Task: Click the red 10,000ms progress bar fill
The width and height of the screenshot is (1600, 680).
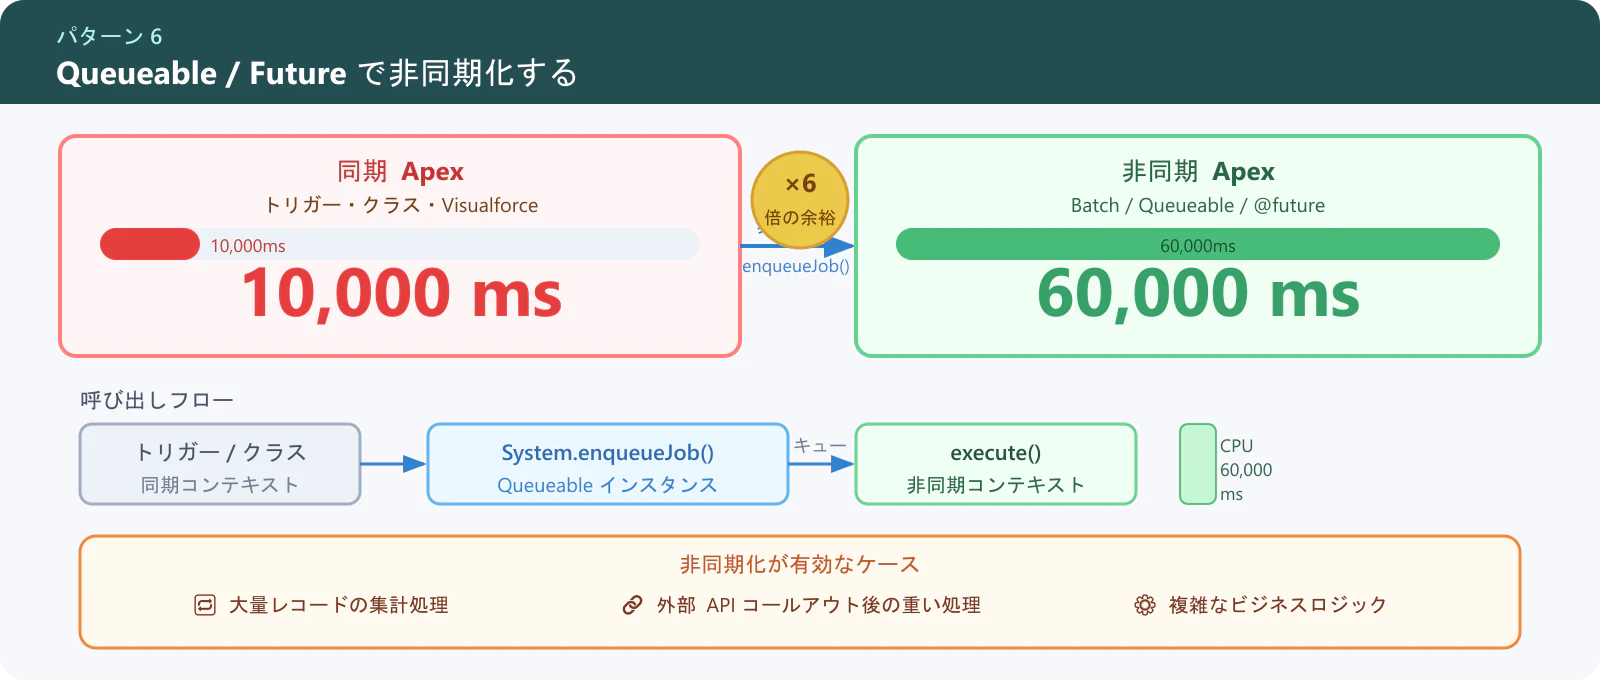Action: click(x=150, y=244)
